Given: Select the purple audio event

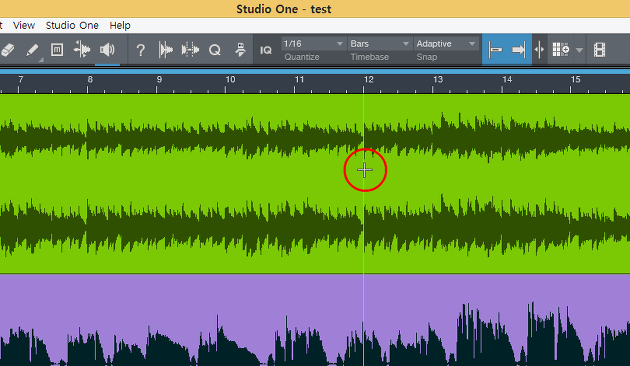Looking at the screenshot, I should [x=315, y=320].
